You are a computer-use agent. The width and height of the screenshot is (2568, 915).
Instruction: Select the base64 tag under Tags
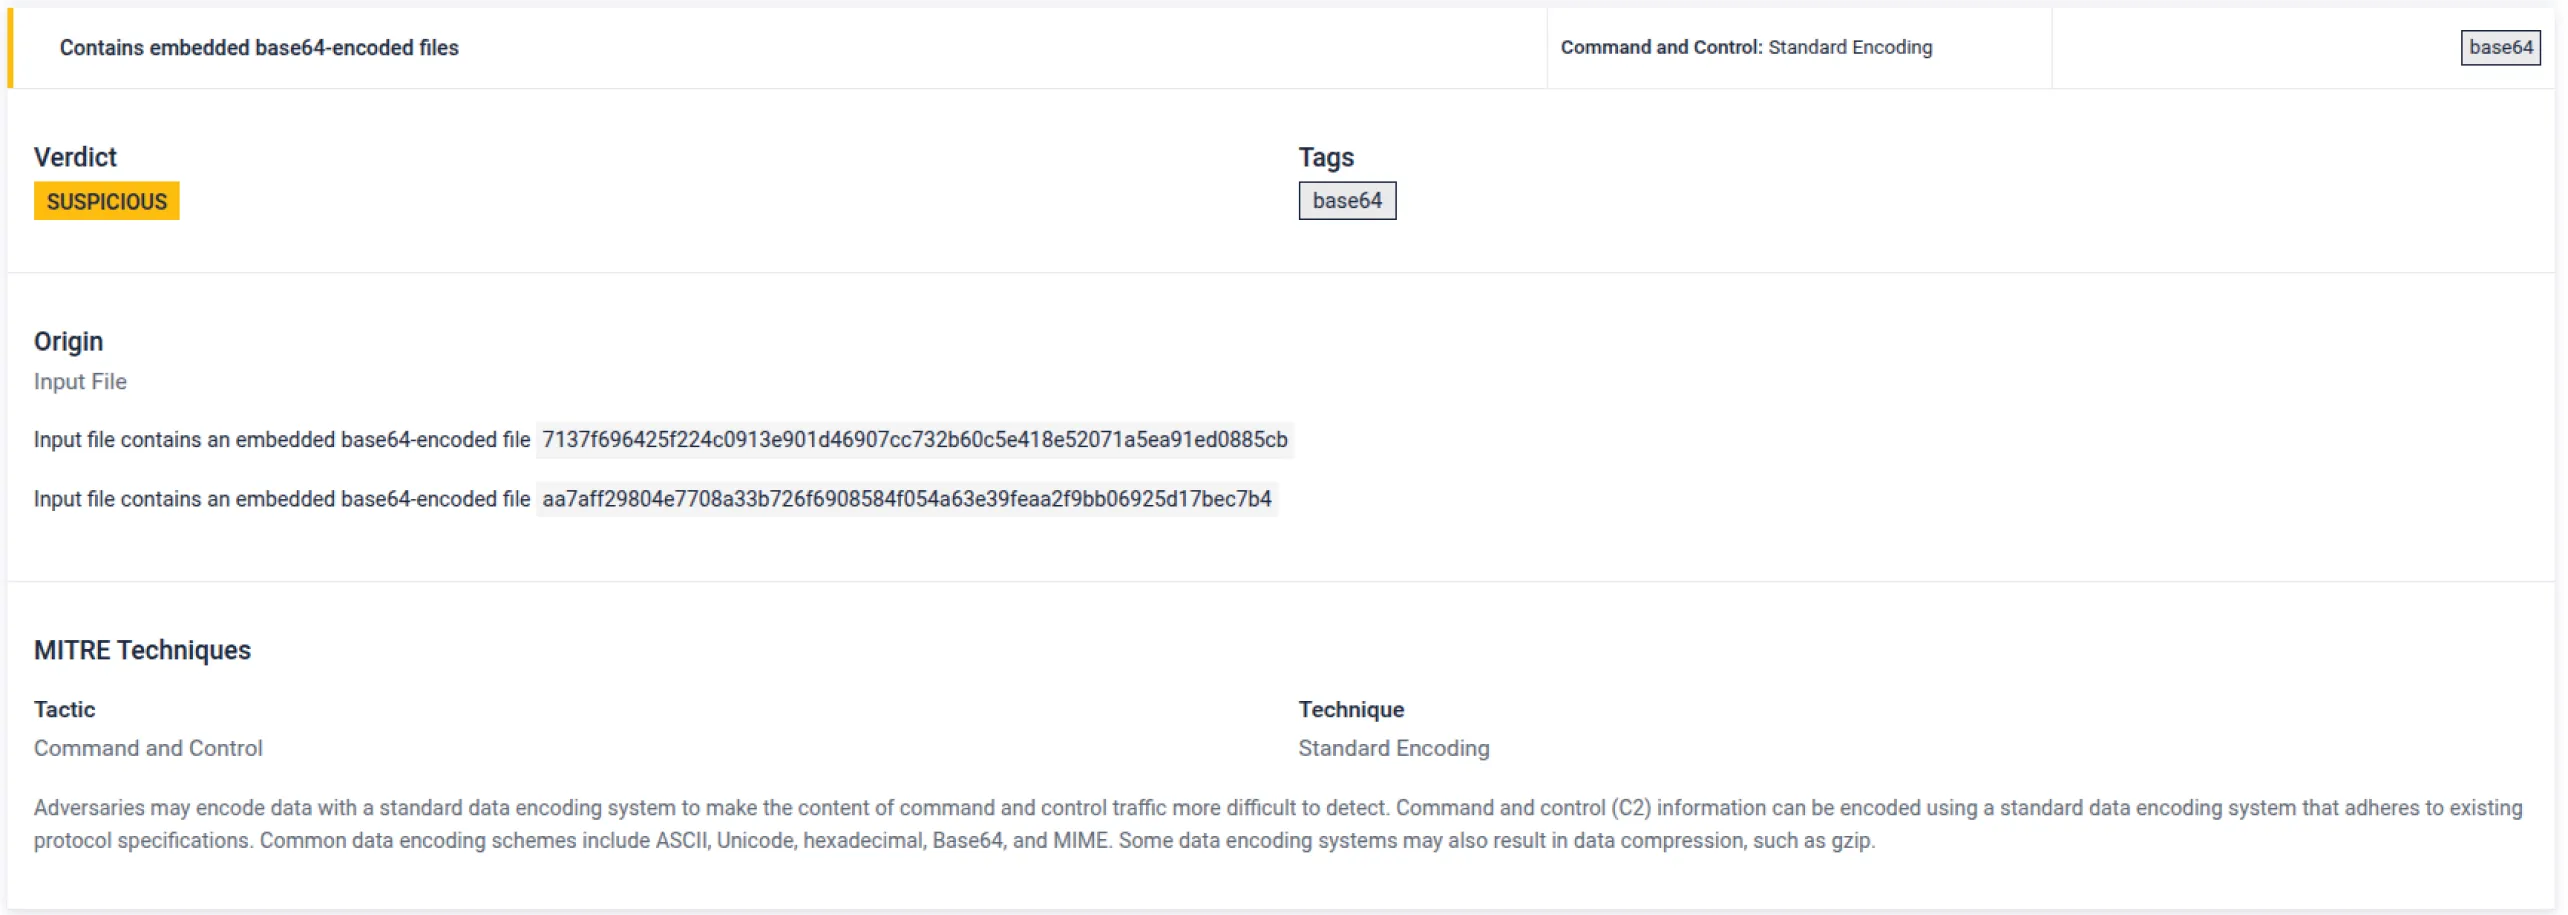[x=1347, y=200]
